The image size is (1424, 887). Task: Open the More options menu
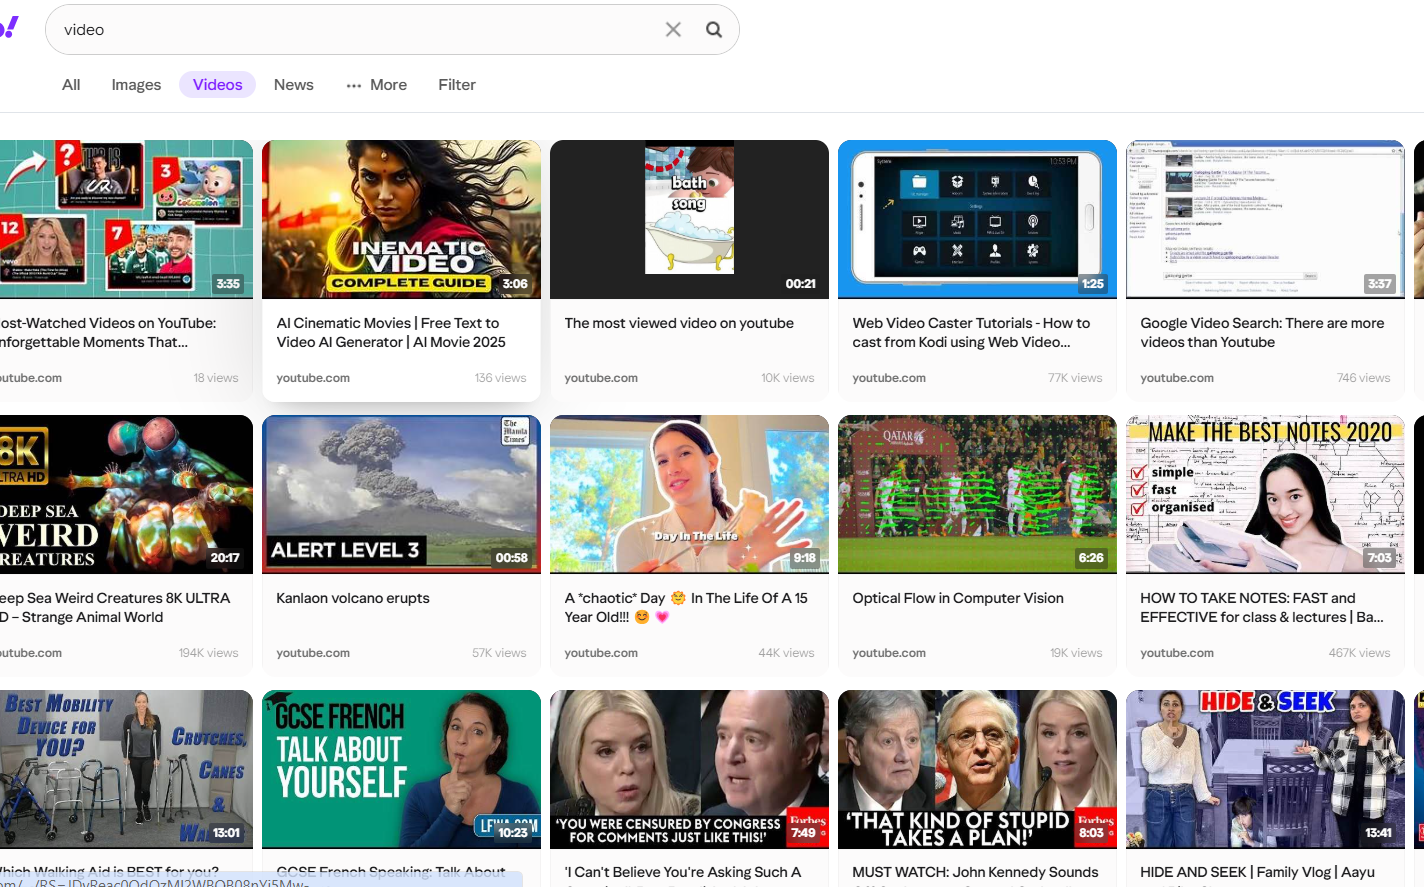pyautogui.click(x=377, y=85)
